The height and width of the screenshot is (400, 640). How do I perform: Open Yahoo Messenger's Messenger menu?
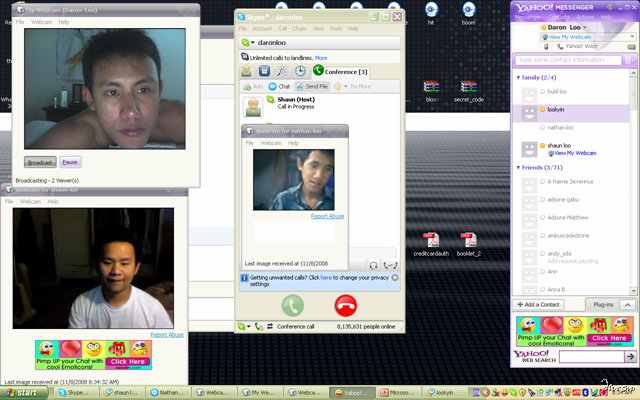[x=527, y=17]
